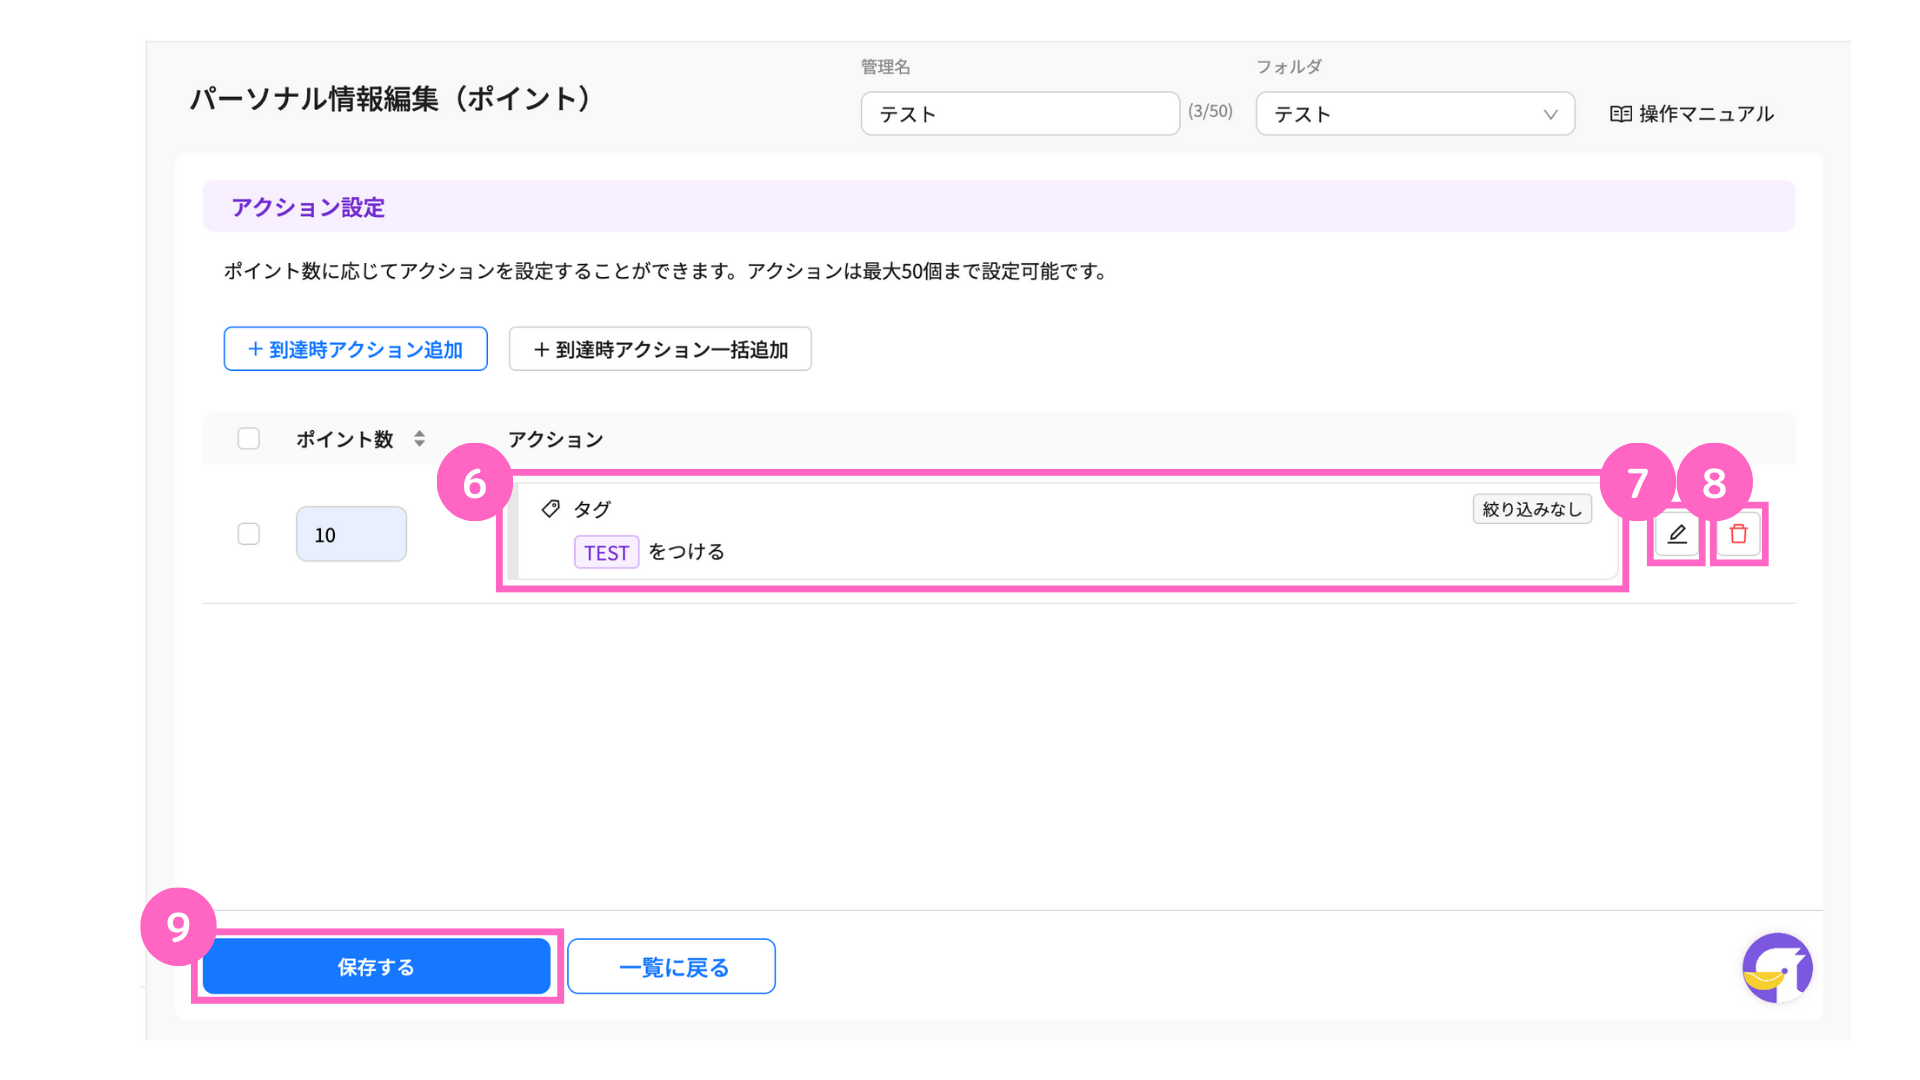Viewport: 1920px width, 1080px height.
Task: Click the folder dropdown chevron arrow
Action: tap(1550, 114)
